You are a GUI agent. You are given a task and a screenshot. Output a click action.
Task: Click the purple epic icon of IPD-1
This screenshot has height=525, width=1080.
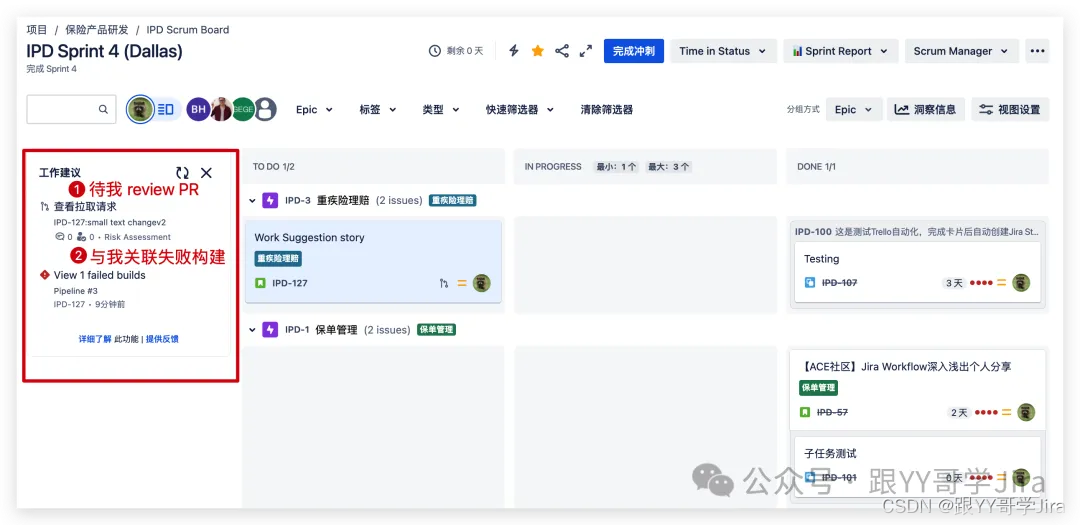pyautogui.click(x=271, y=329)
